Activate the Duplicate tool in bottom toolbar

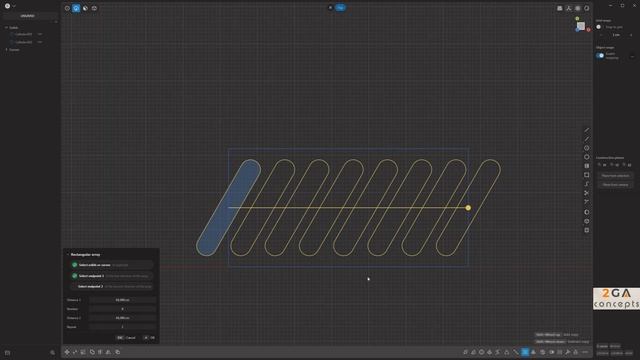118,352
